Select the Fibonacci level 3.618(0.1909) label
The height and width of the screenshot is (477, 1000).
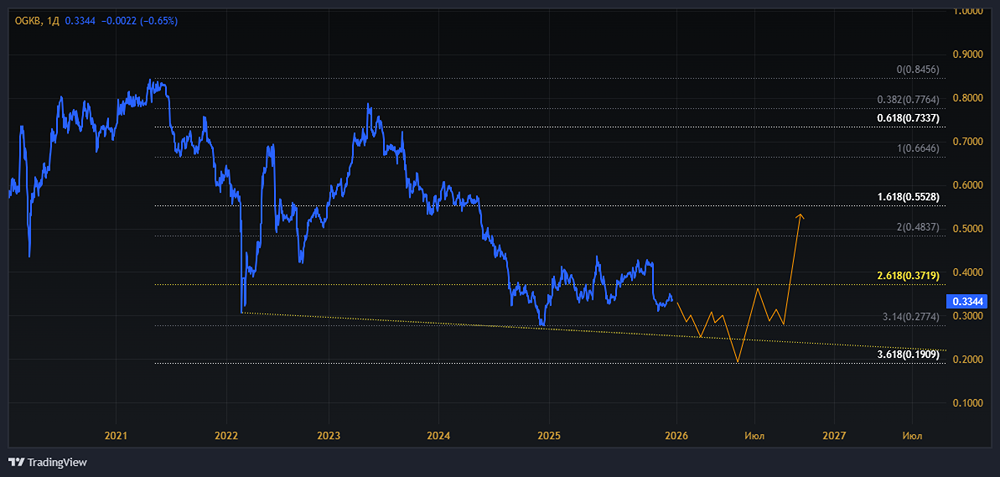click(908, 355)
